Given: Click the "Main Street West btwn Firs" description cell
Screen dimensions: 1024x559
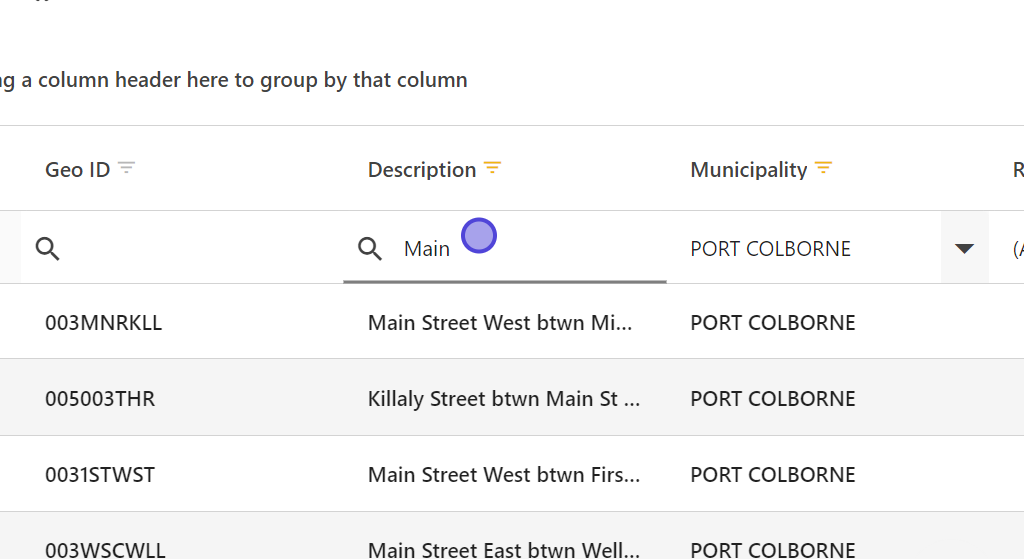Looking at the screenshot, I should coord(504,475).
